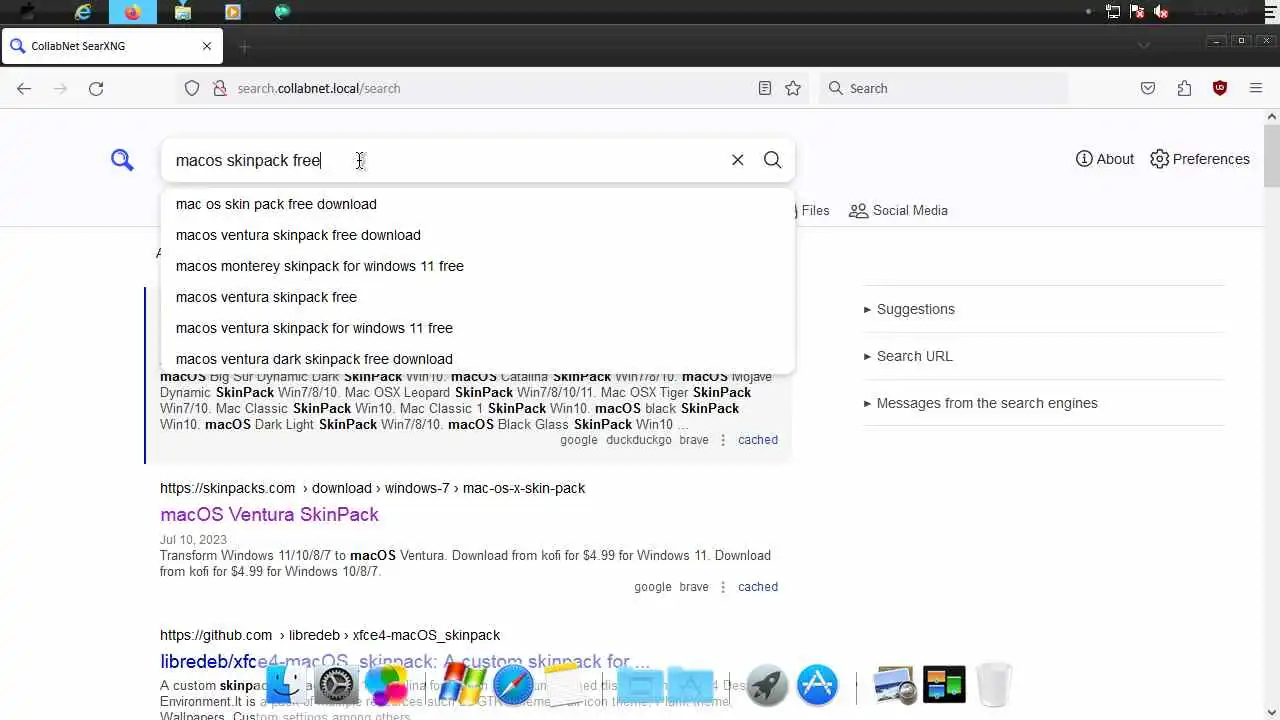Open Finder from the dock
Image resolution: width=1280 pixels, height=720 pixels.
click(x=285, y=685)
